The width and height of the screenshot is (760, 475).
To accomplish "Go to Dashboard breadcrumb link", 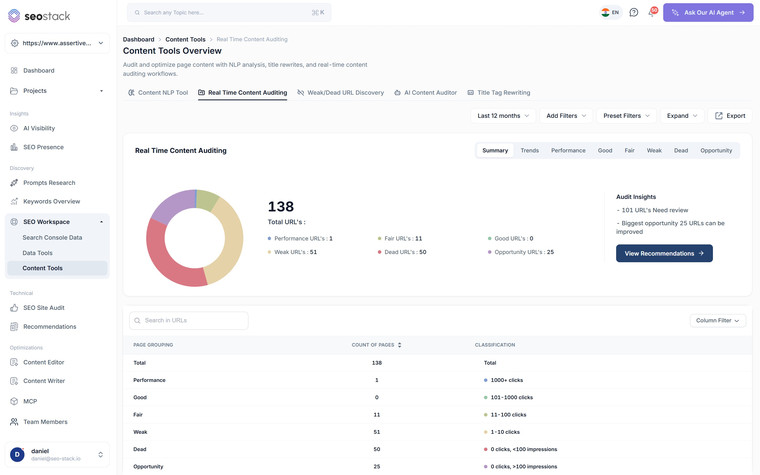I will (x=138, y=40).
